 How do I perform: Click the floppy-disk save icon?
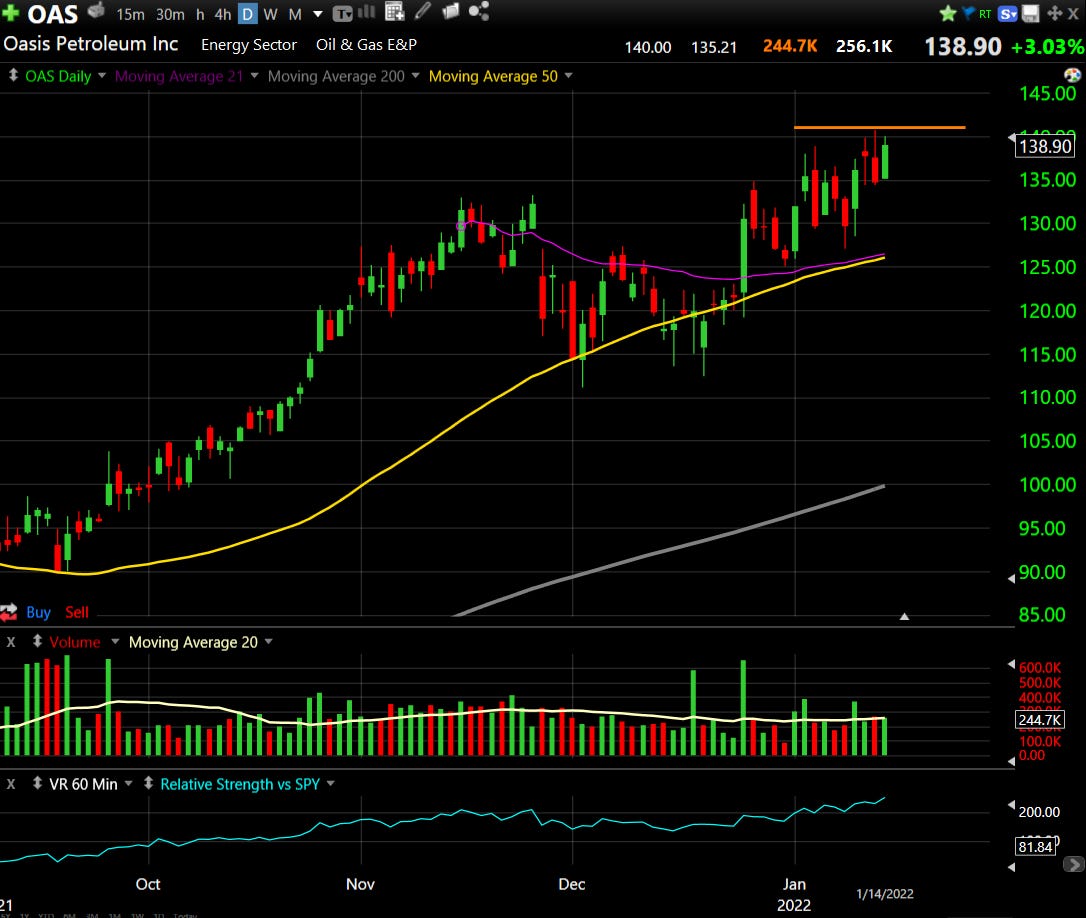tap(1031, 13)
